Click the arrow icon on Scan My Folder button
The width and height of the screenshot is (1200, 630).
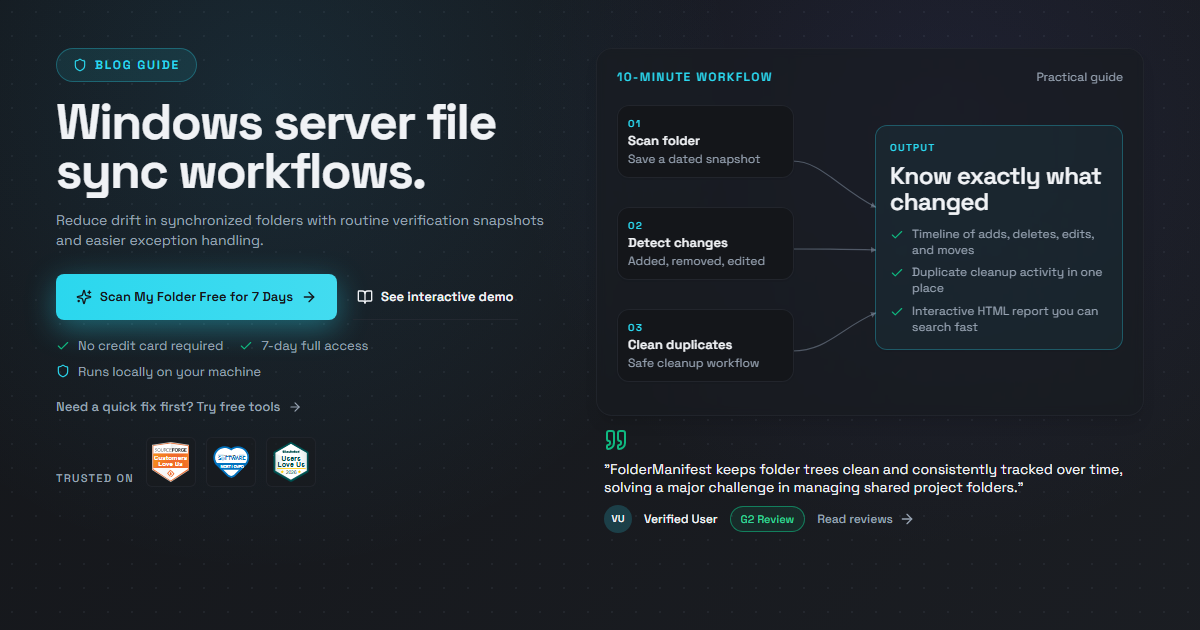(309, 297)
